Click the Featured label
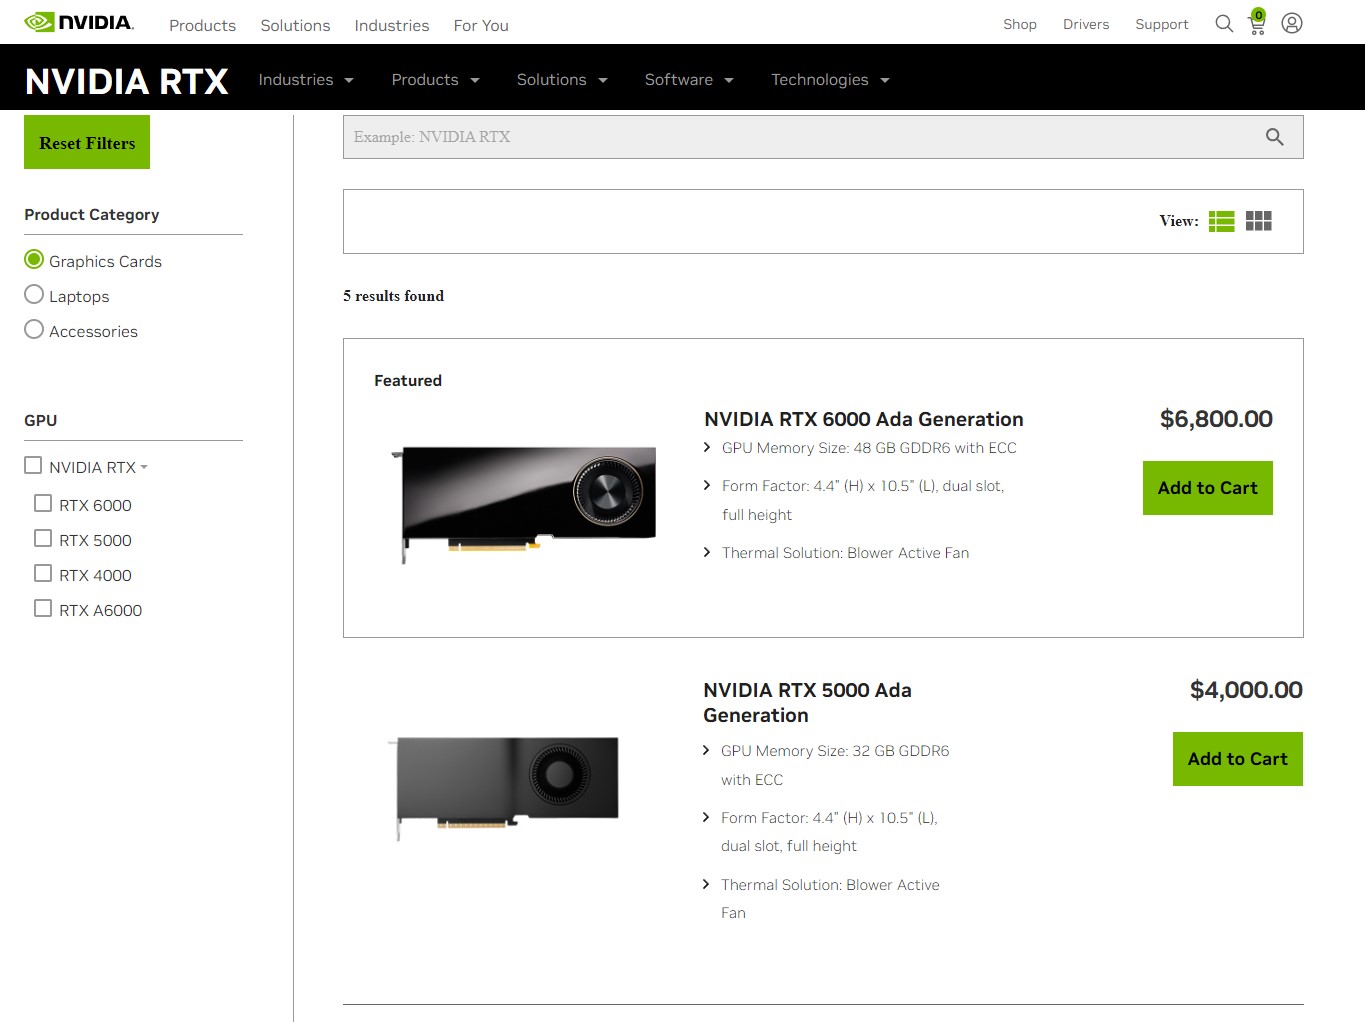This screenshot has width=1365, height=1022. click(408, 381)
